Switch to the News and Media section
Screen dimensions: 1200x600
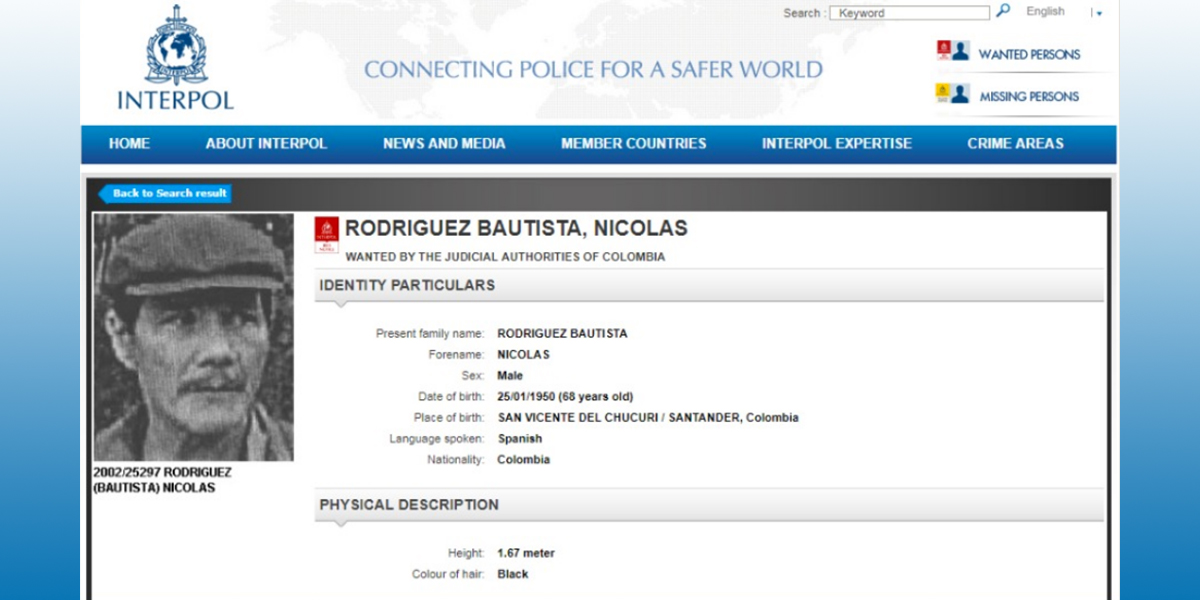(x=444, y=143)
